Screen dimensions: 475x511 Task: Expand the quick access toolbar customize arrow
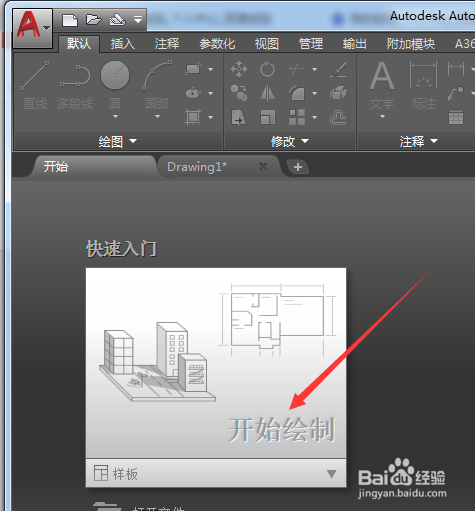(138, 20)
